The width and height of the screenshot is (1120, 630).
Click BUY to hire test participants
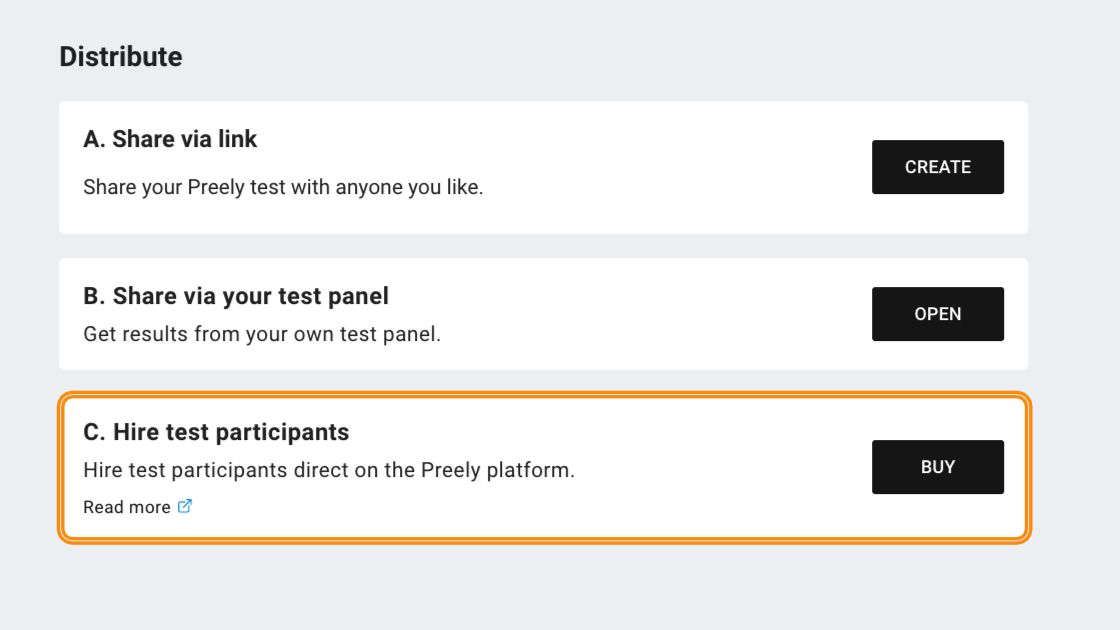tap(937, 467)
